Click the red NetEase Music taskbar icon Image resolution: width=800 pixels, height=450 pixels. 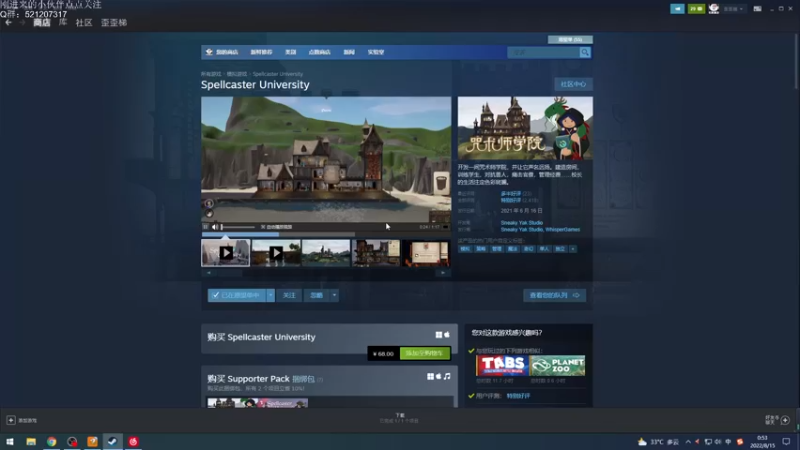[133, 441]
